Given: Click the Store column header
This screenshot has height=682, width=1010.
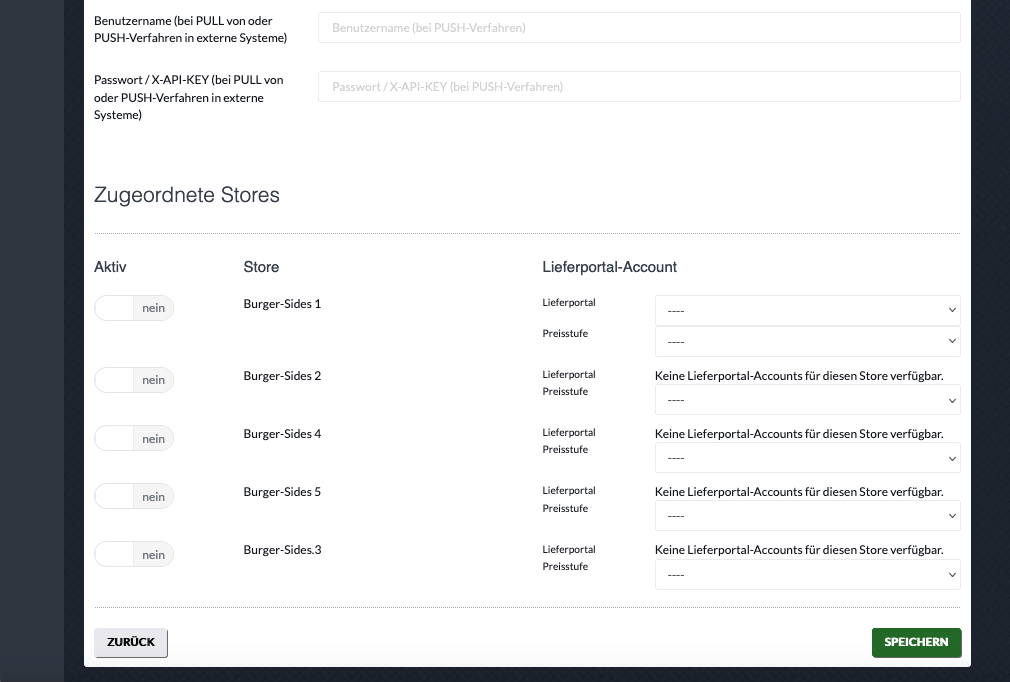Looking at the screenshot, I should 261,267.
